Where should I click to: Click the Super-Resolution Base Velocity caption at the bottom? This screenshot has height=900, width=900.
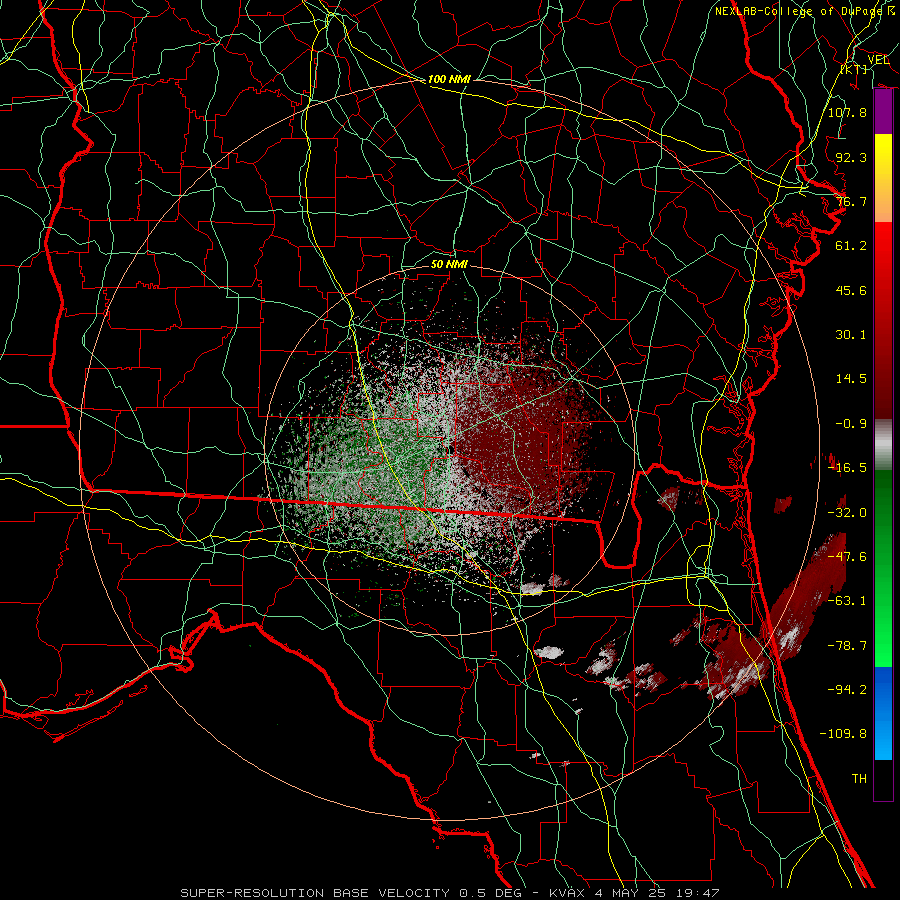(449, 893)
